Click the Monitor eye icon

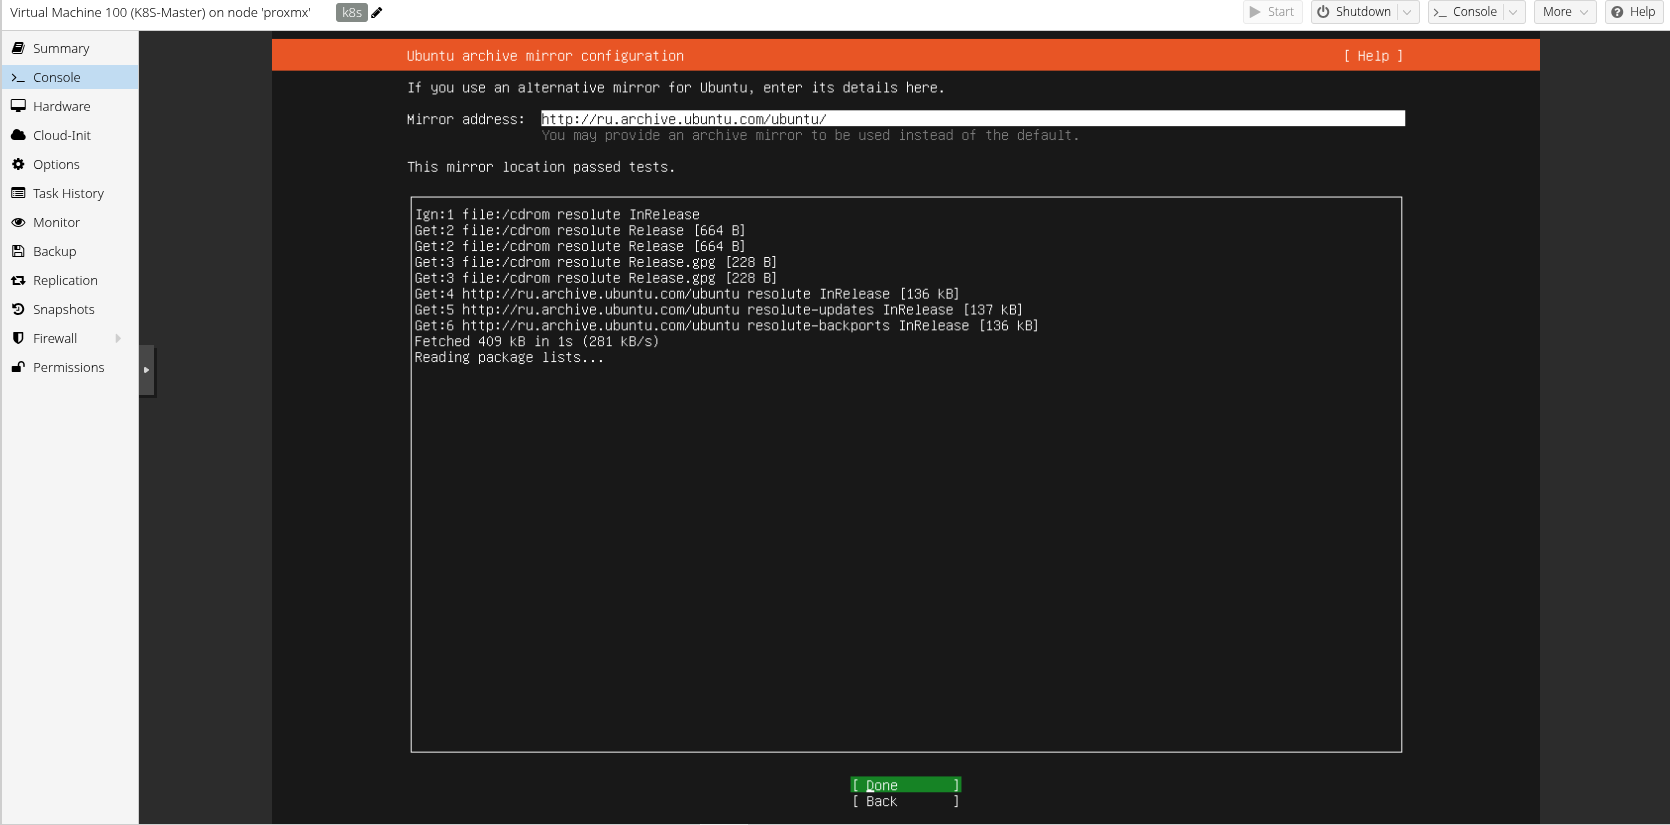pyautogui.click(x=18, y=222)
